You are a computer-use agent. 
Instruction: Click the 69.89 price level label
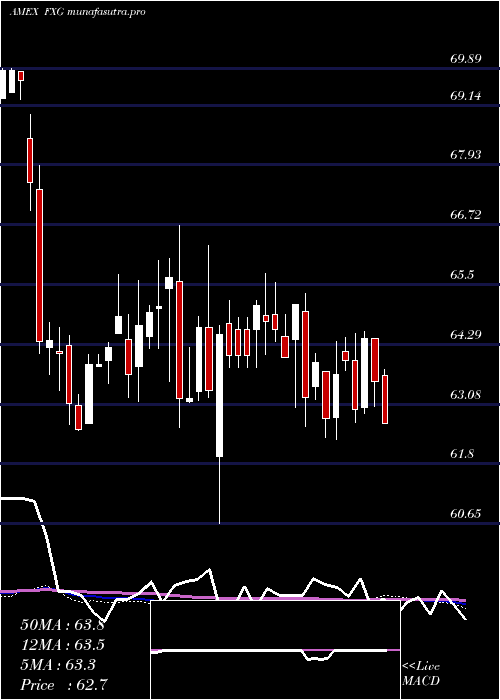click(x=466, y=58)
